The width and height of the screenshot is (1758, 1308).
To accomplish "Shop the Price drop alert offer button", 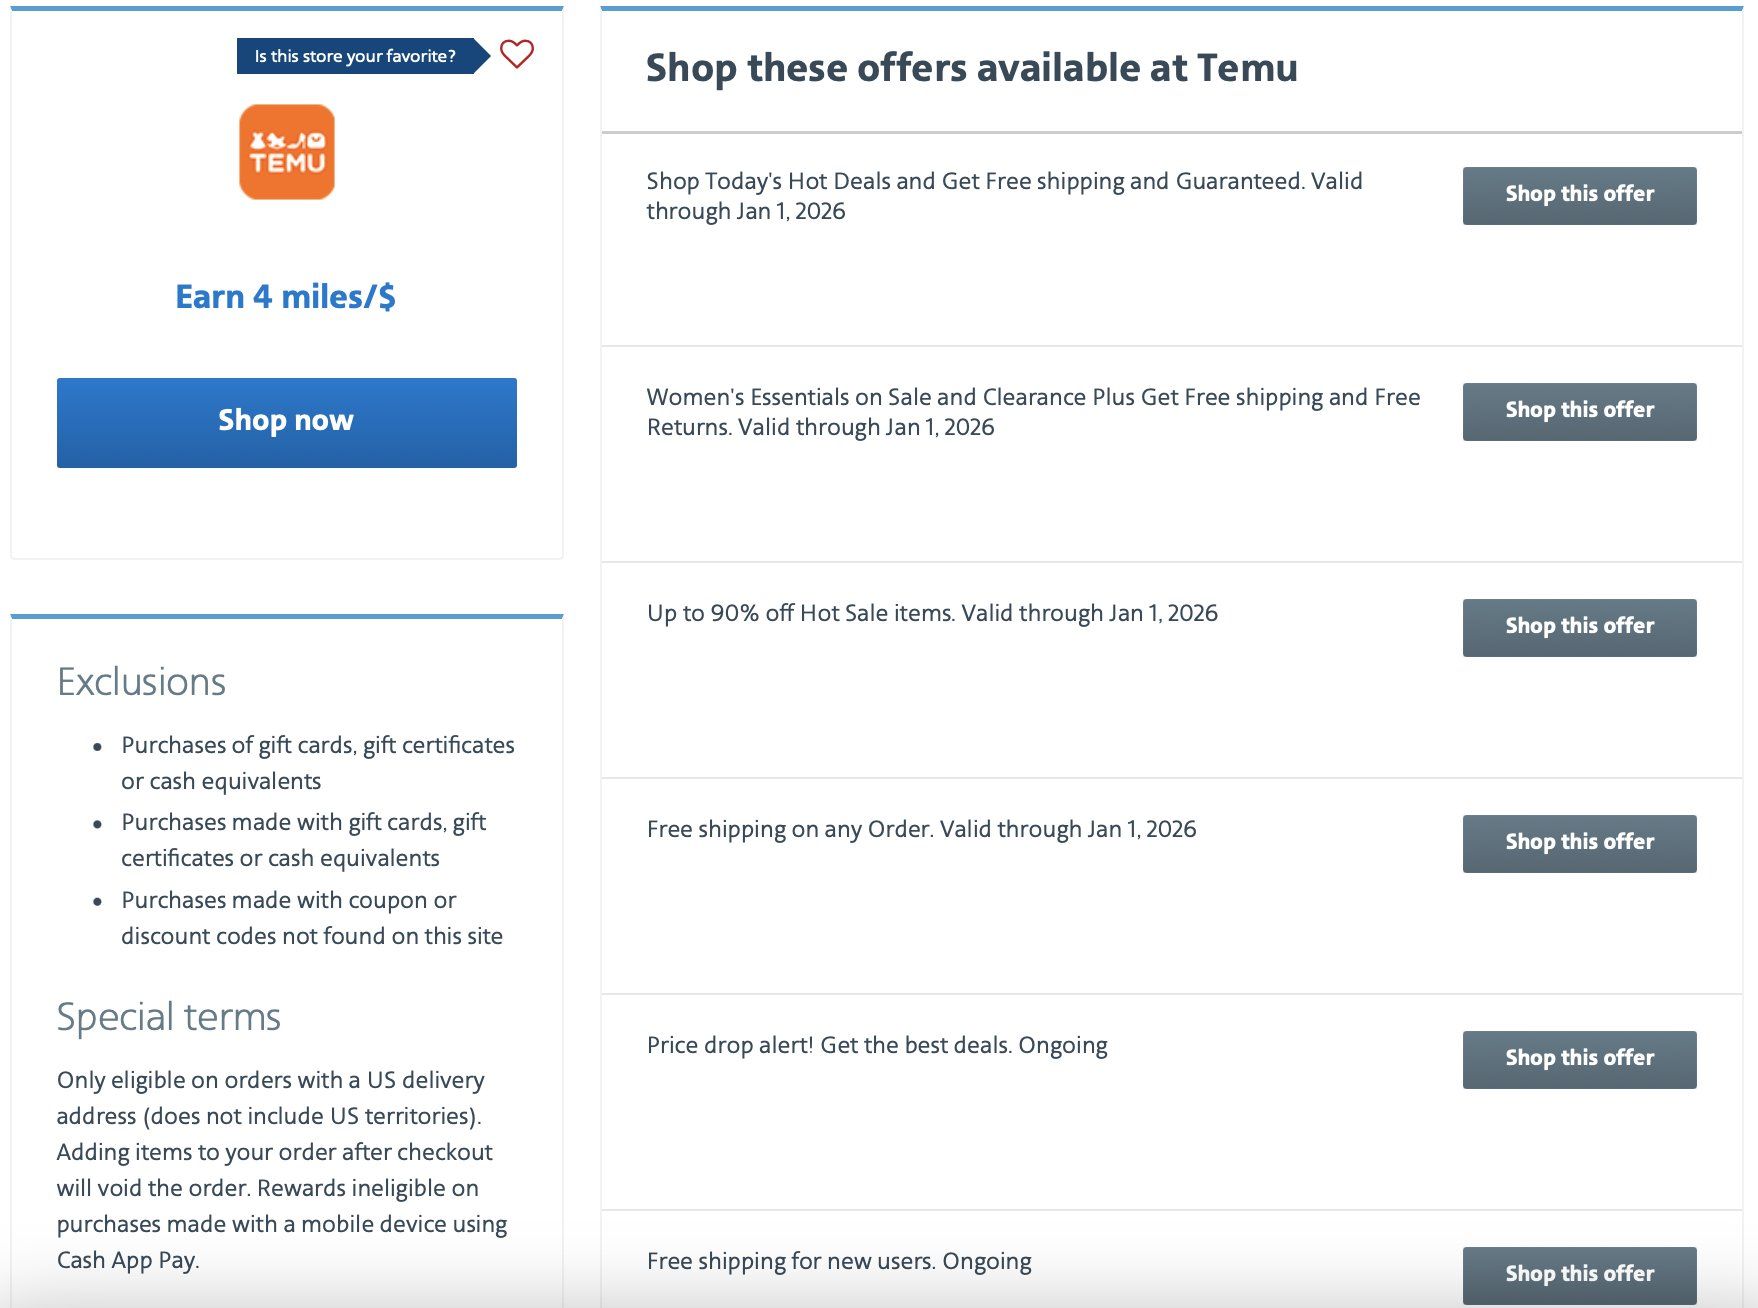I will (1579, 1059).
